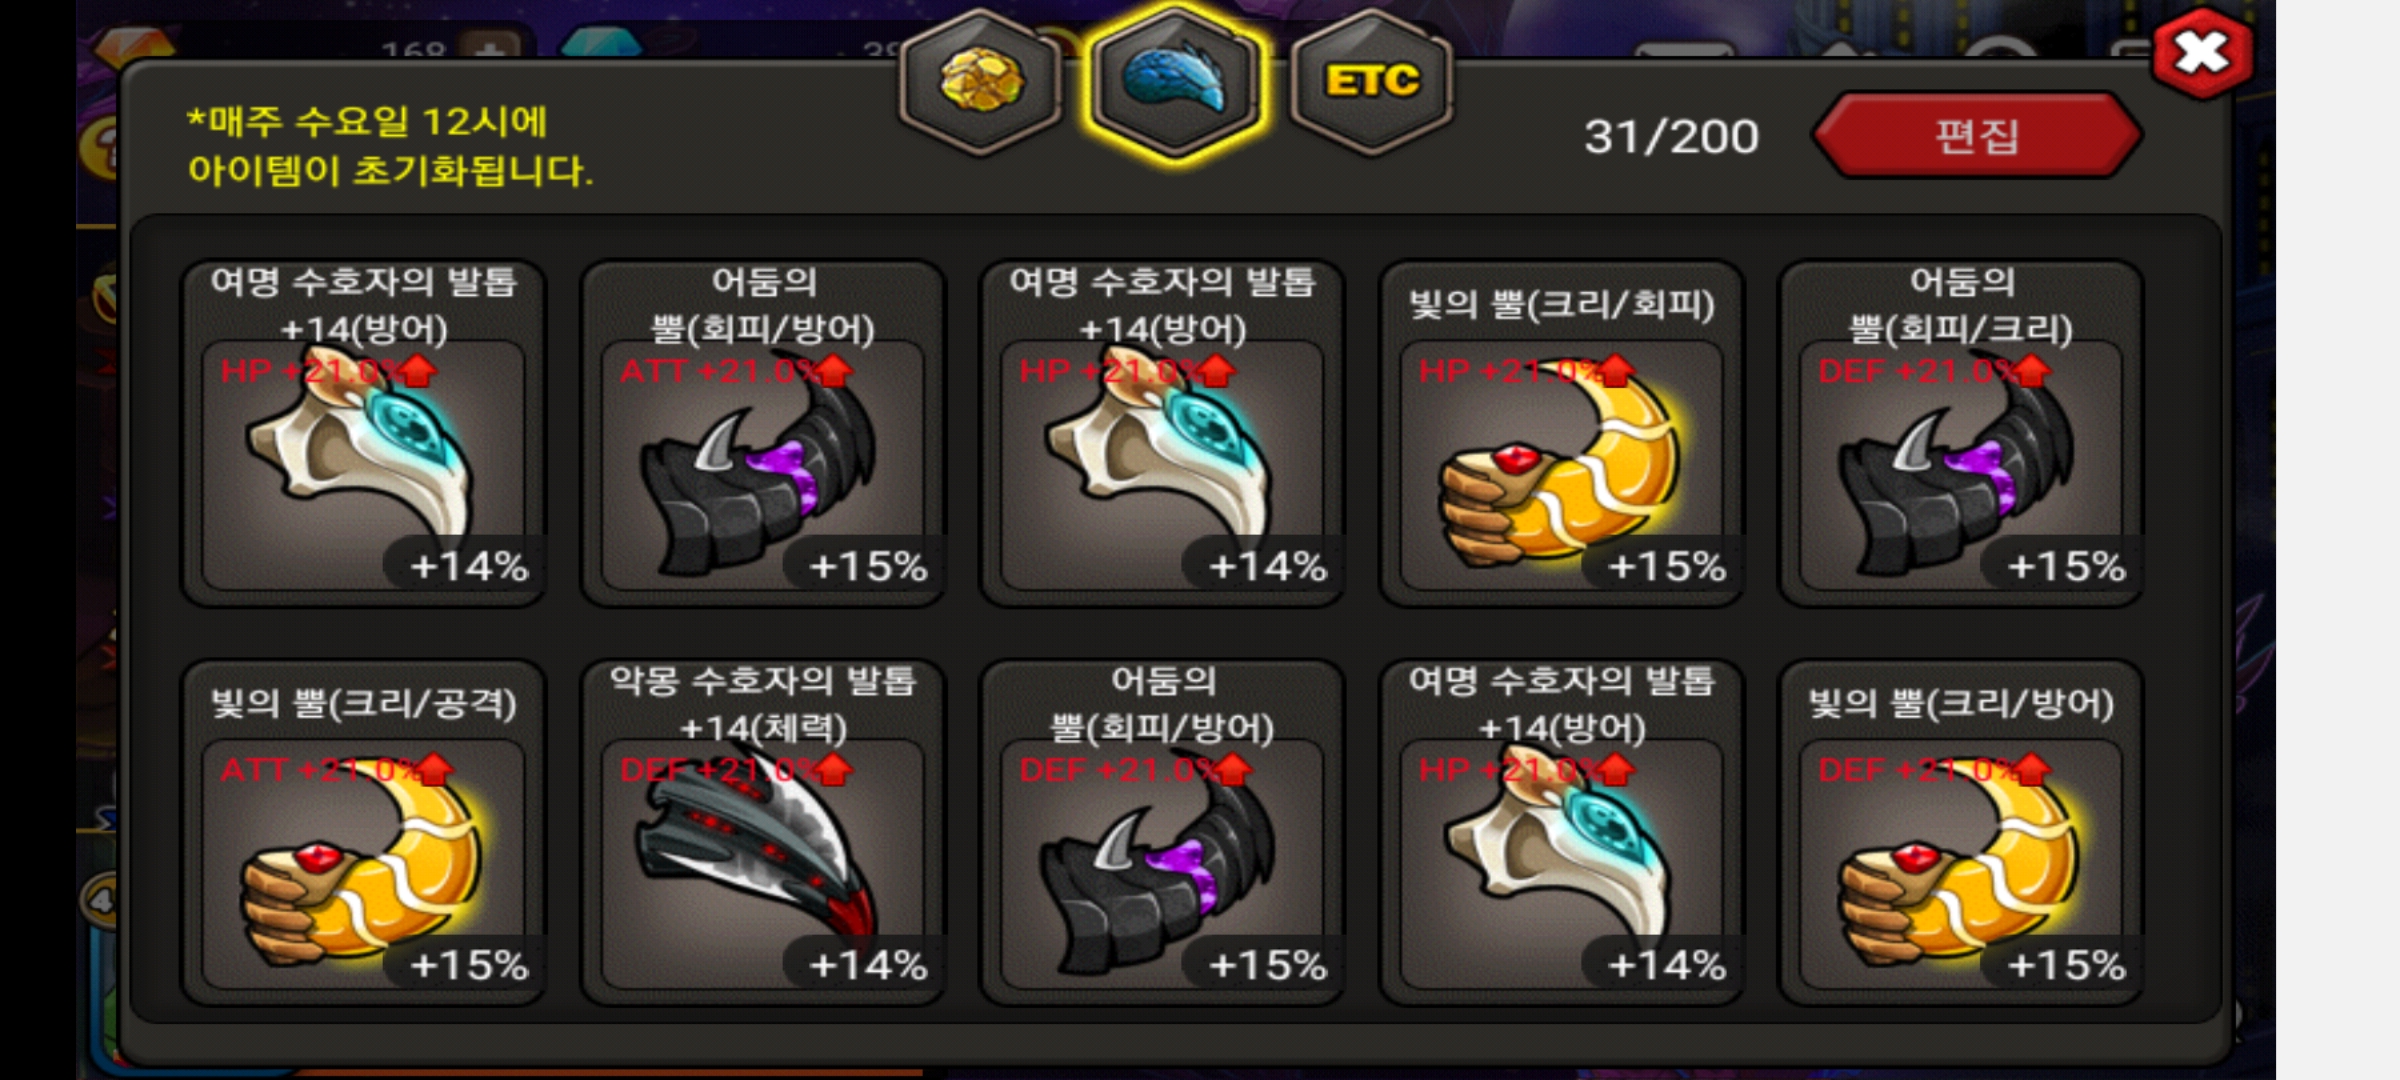The image size is (2400, 1080).
Task: Select third top-row 여명 수호자의 발톱 item
Action: (1162, 433)
